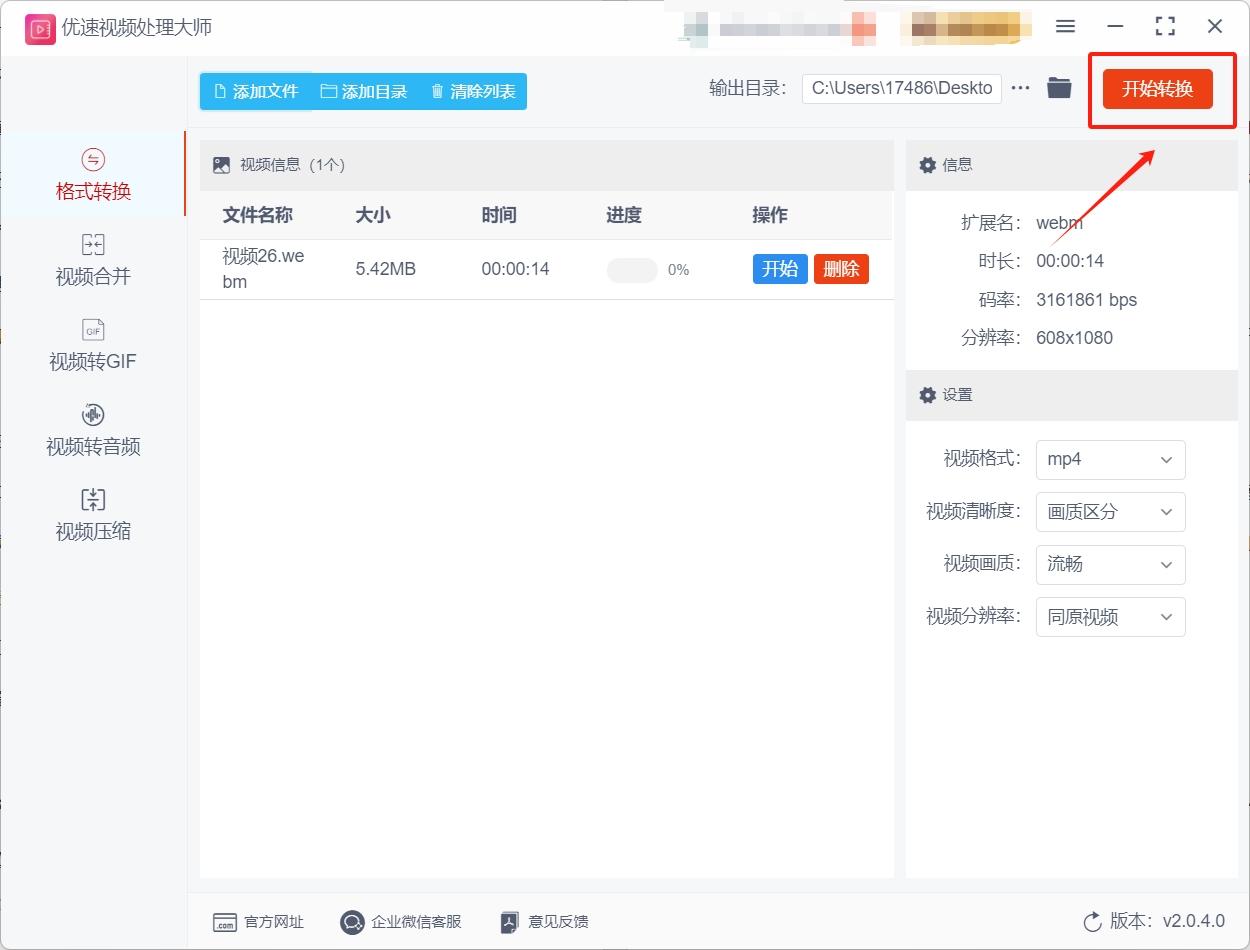Select the 视频压缩 function
The height and width of the screenshot is (950, 1250).
(92, 514)
